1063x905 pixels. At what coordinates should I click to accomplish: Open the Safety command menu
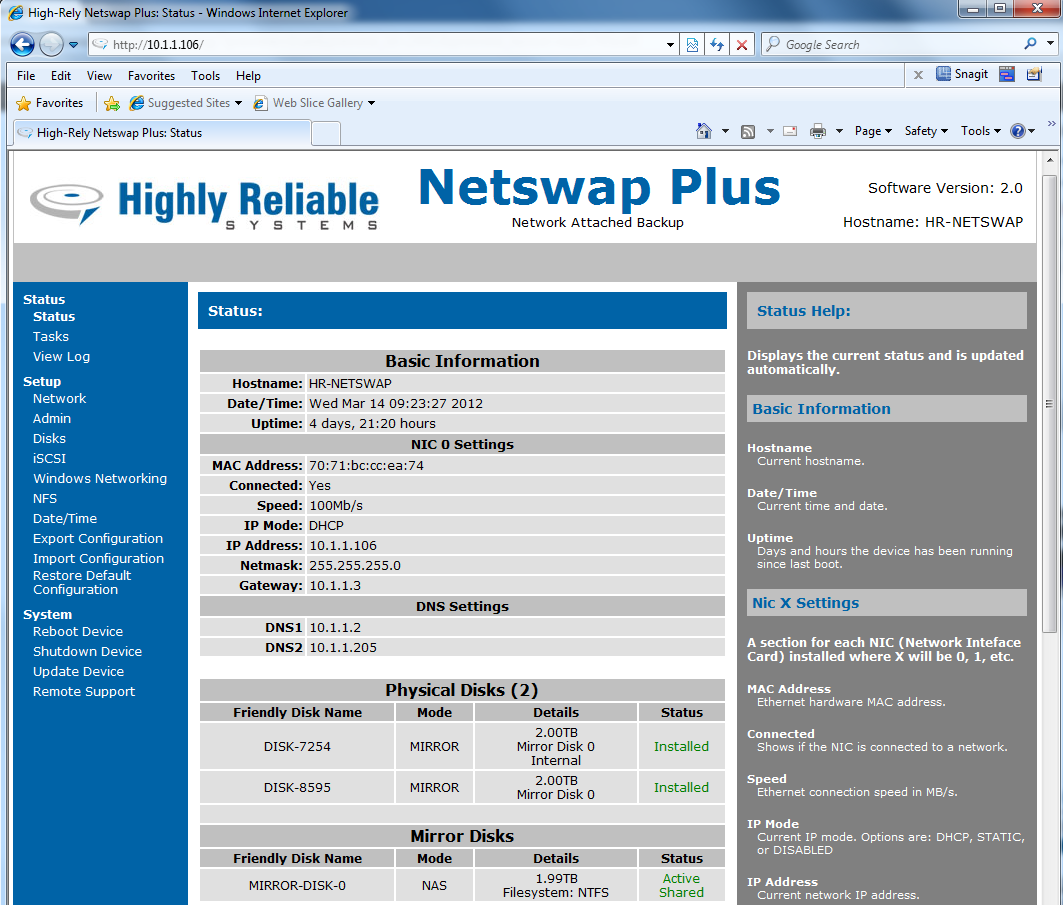tap(926, 131)
